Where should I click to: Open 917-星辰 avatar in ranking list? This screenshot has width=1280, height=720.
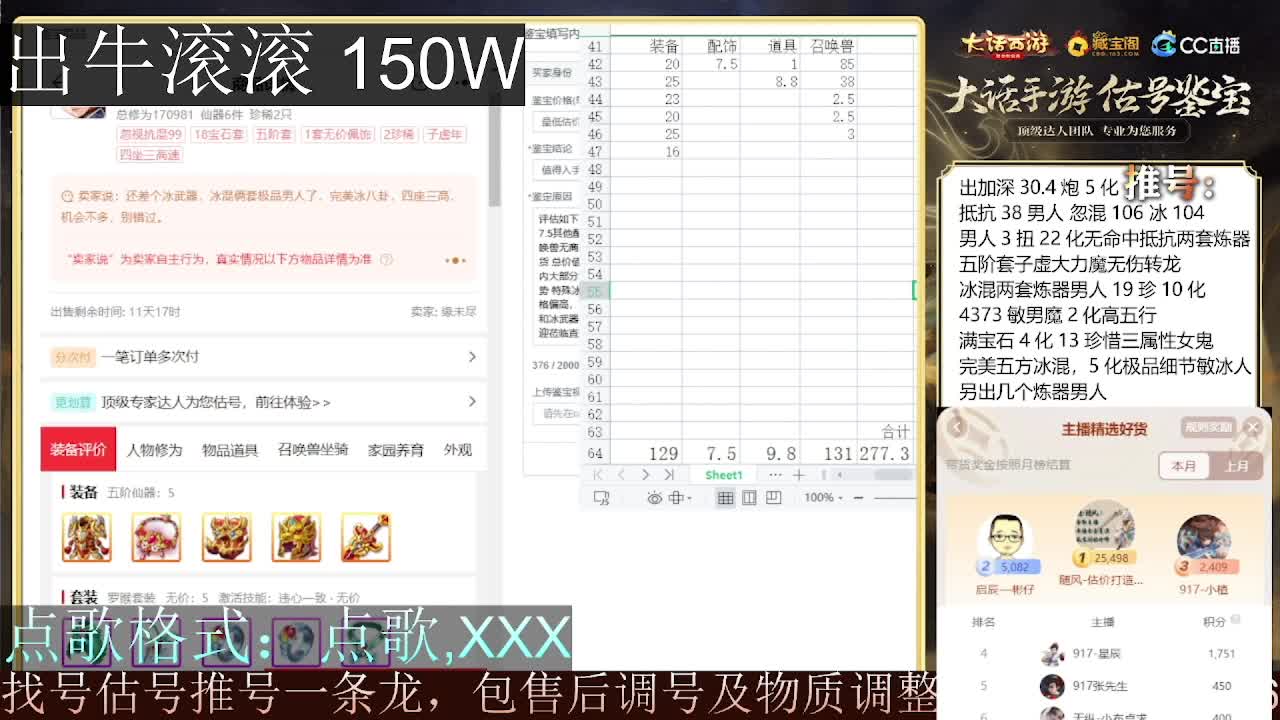[x=1052, y=654]
